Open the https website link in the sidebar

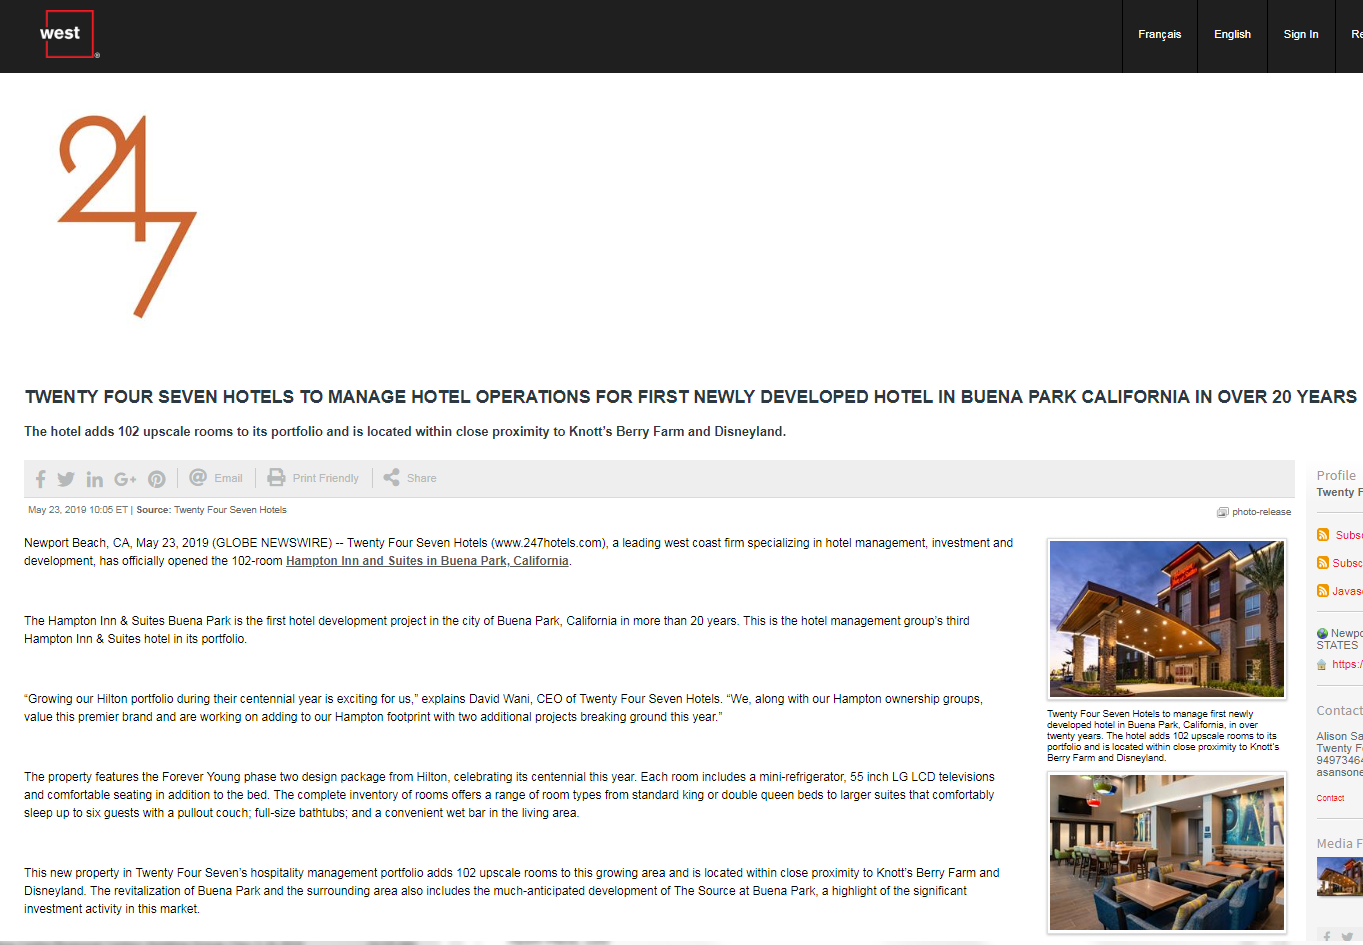tap(1347, 664)
